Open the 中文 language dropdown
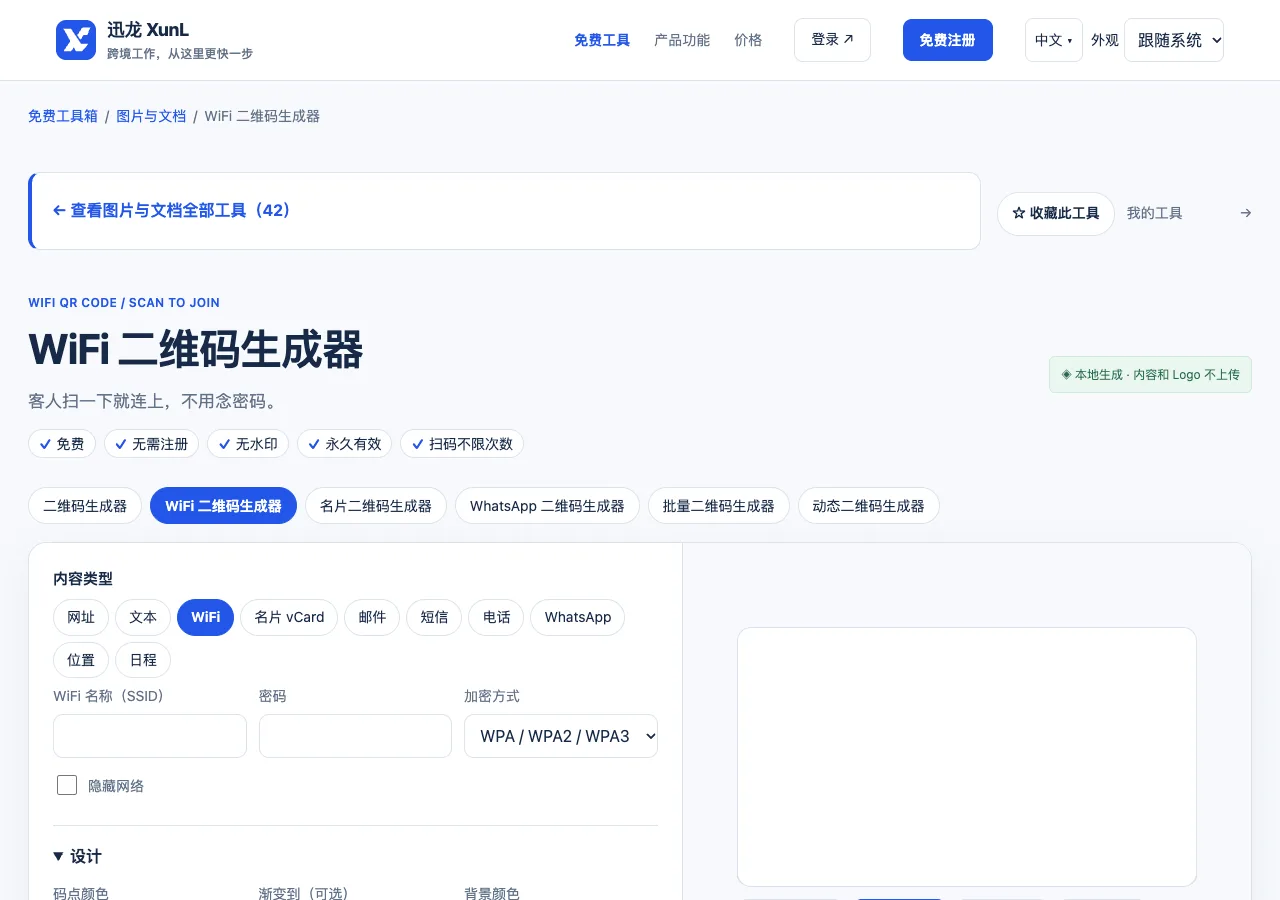 (1053, 40)
